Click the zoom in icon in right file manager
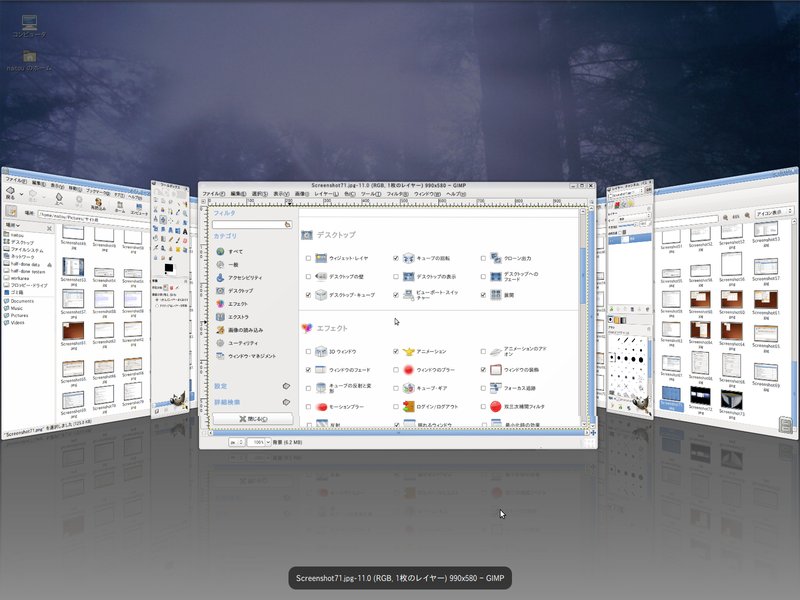Screen dimensions: 800x600 coord(747,216)
